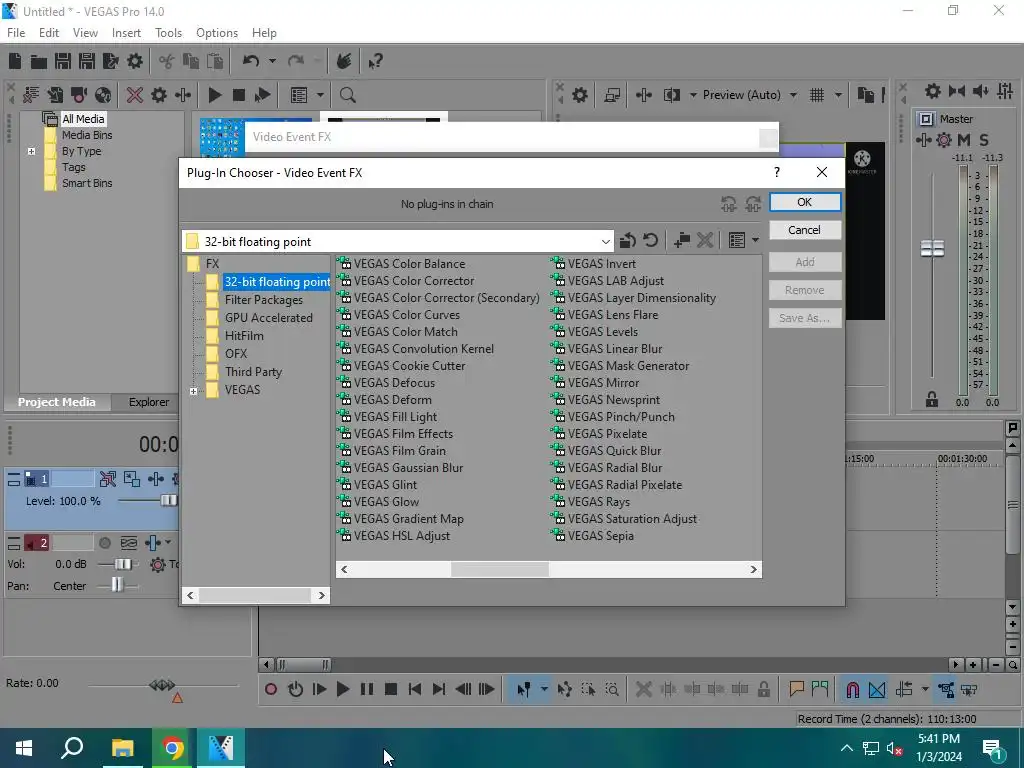1024x768 pixels.
Task: Toggle arm for record on track 2
Action: click(x=104, y=543)
